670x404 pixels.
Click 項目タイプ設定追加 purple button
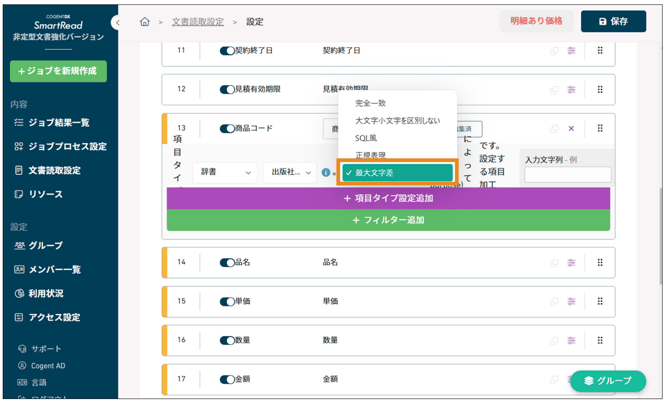point(387,198)
